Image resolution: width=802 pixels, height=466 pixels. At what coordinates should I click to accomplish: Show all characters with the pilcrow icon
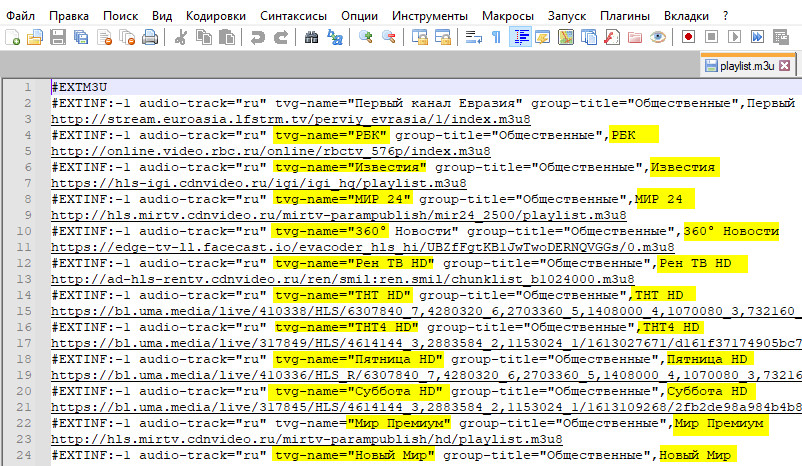[x=496, y=37]
